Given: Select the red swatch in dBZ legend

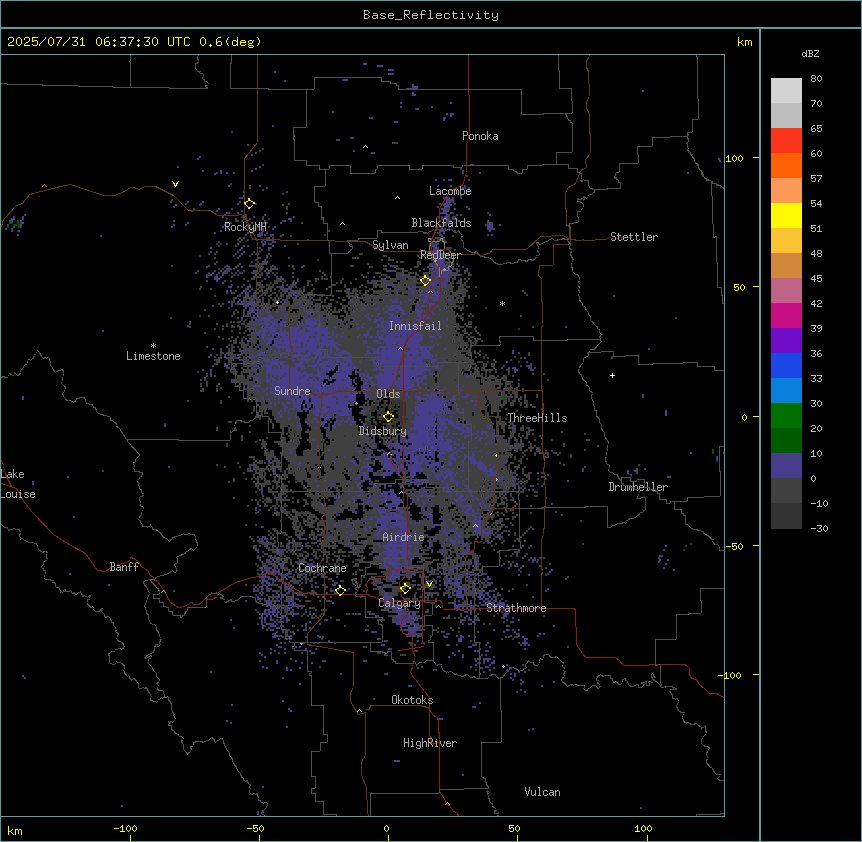Looking at the screenshot, I should tap(786, 141).
